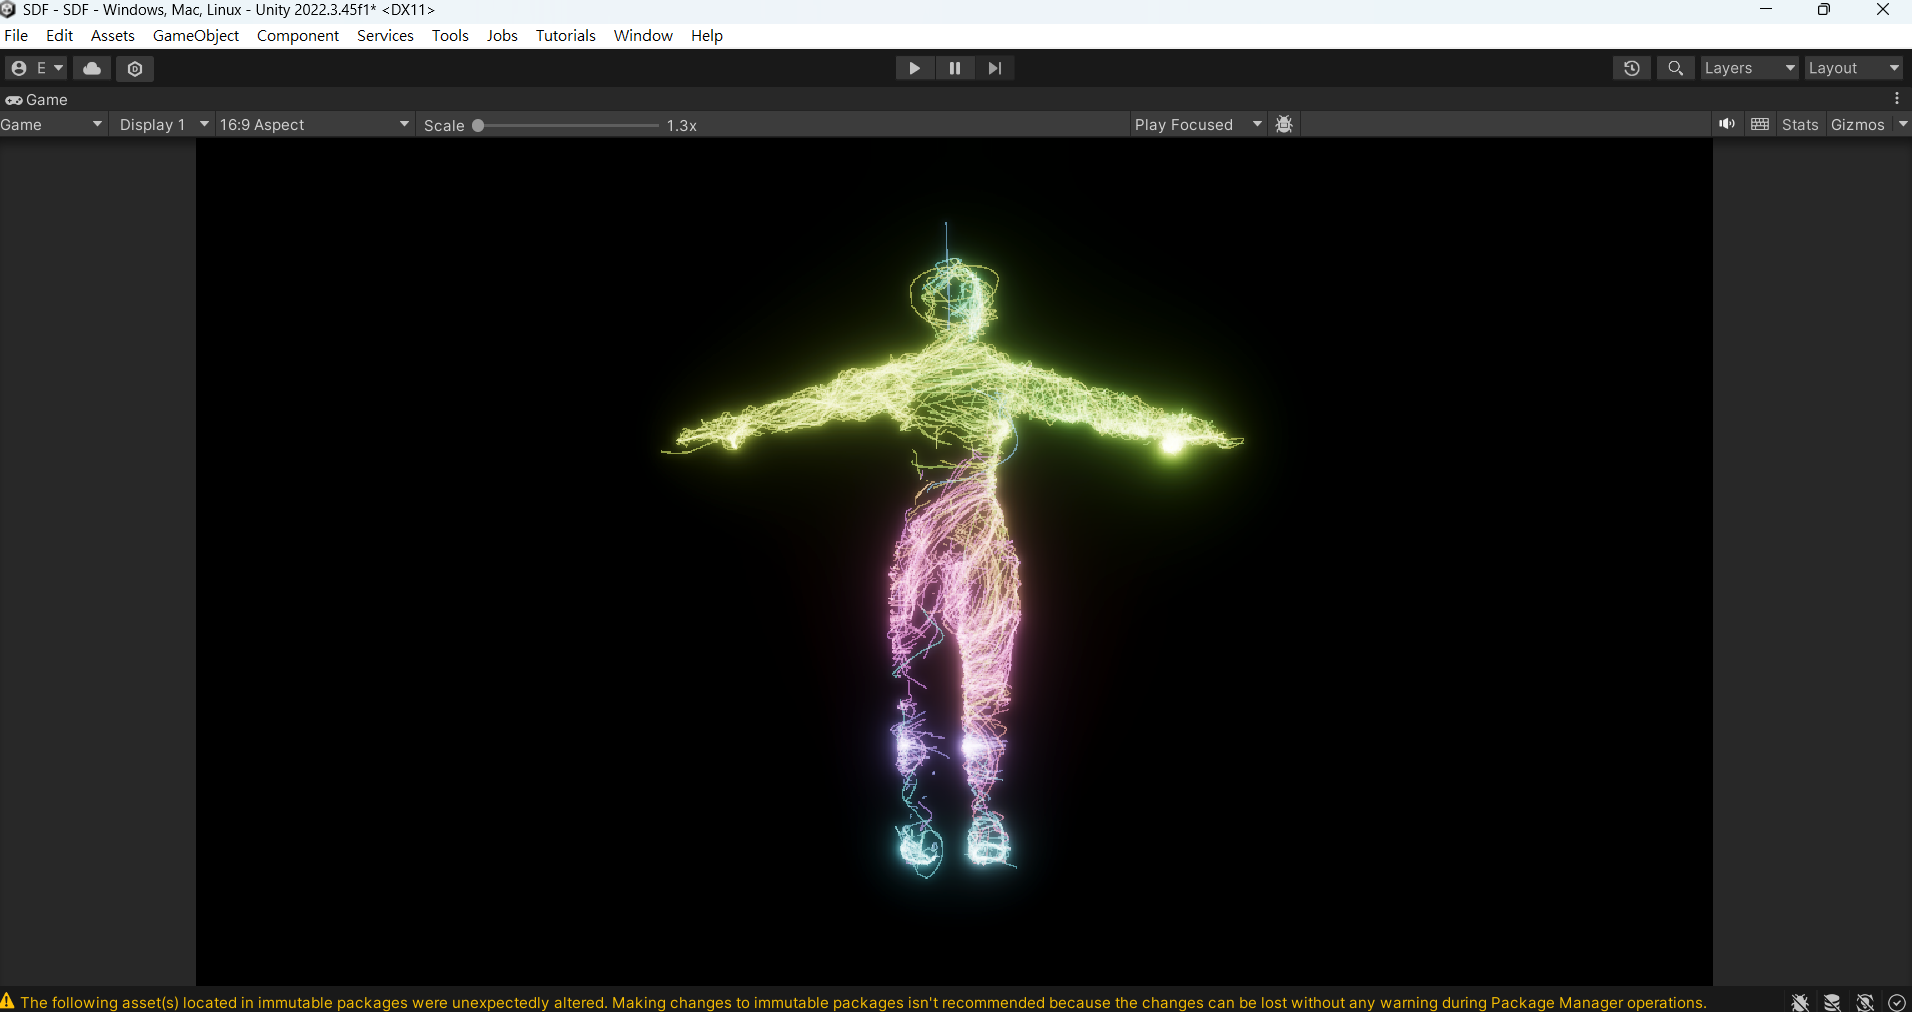This screenshot has height=1012, width=1912.
Task: Open the Component menu
Action: (298, 35)
